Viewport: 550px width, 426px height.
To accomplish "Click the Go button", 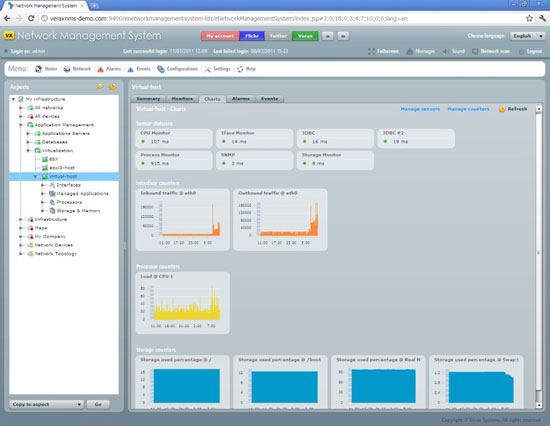I will (x=98, y=404).
